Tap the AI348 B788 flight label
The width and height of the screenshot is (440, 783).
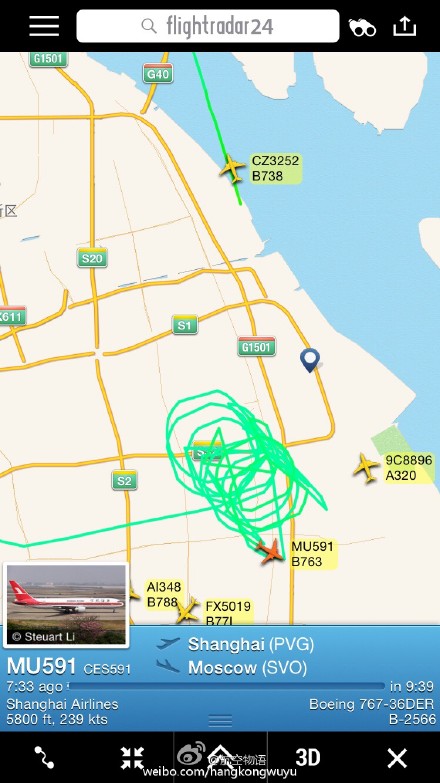click(x=164, y=594)
